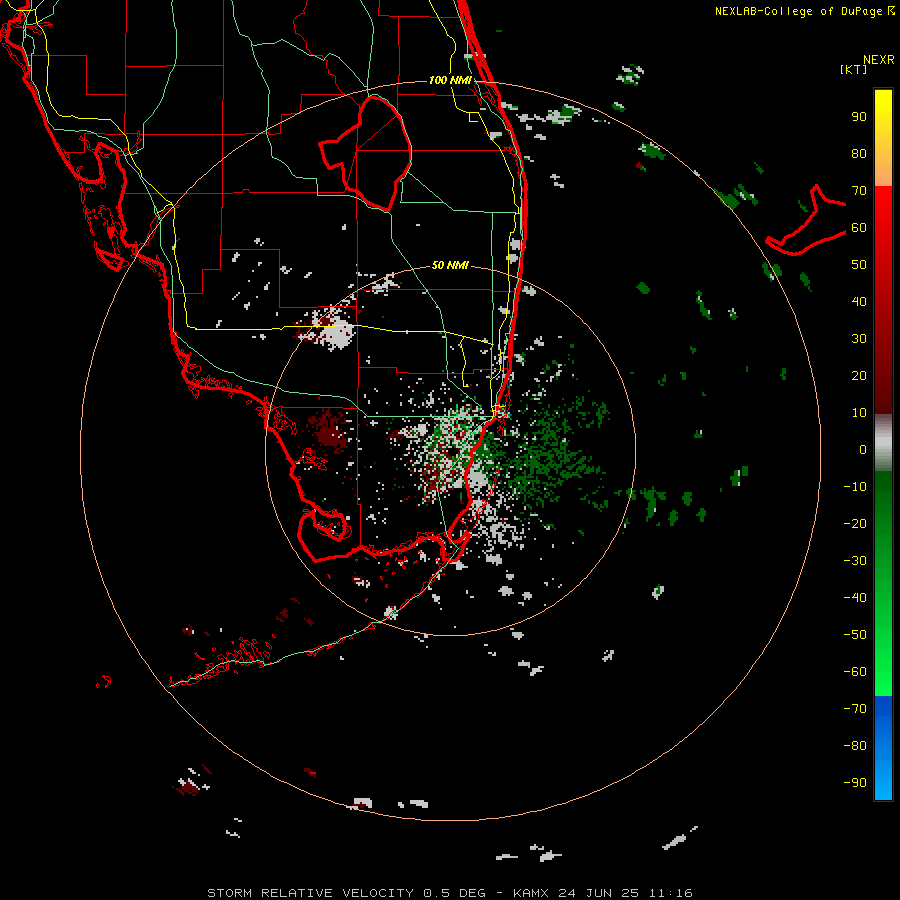Click the -80 value on the velocity scale
Screen dimensions: 900x900
click(855, 746)
